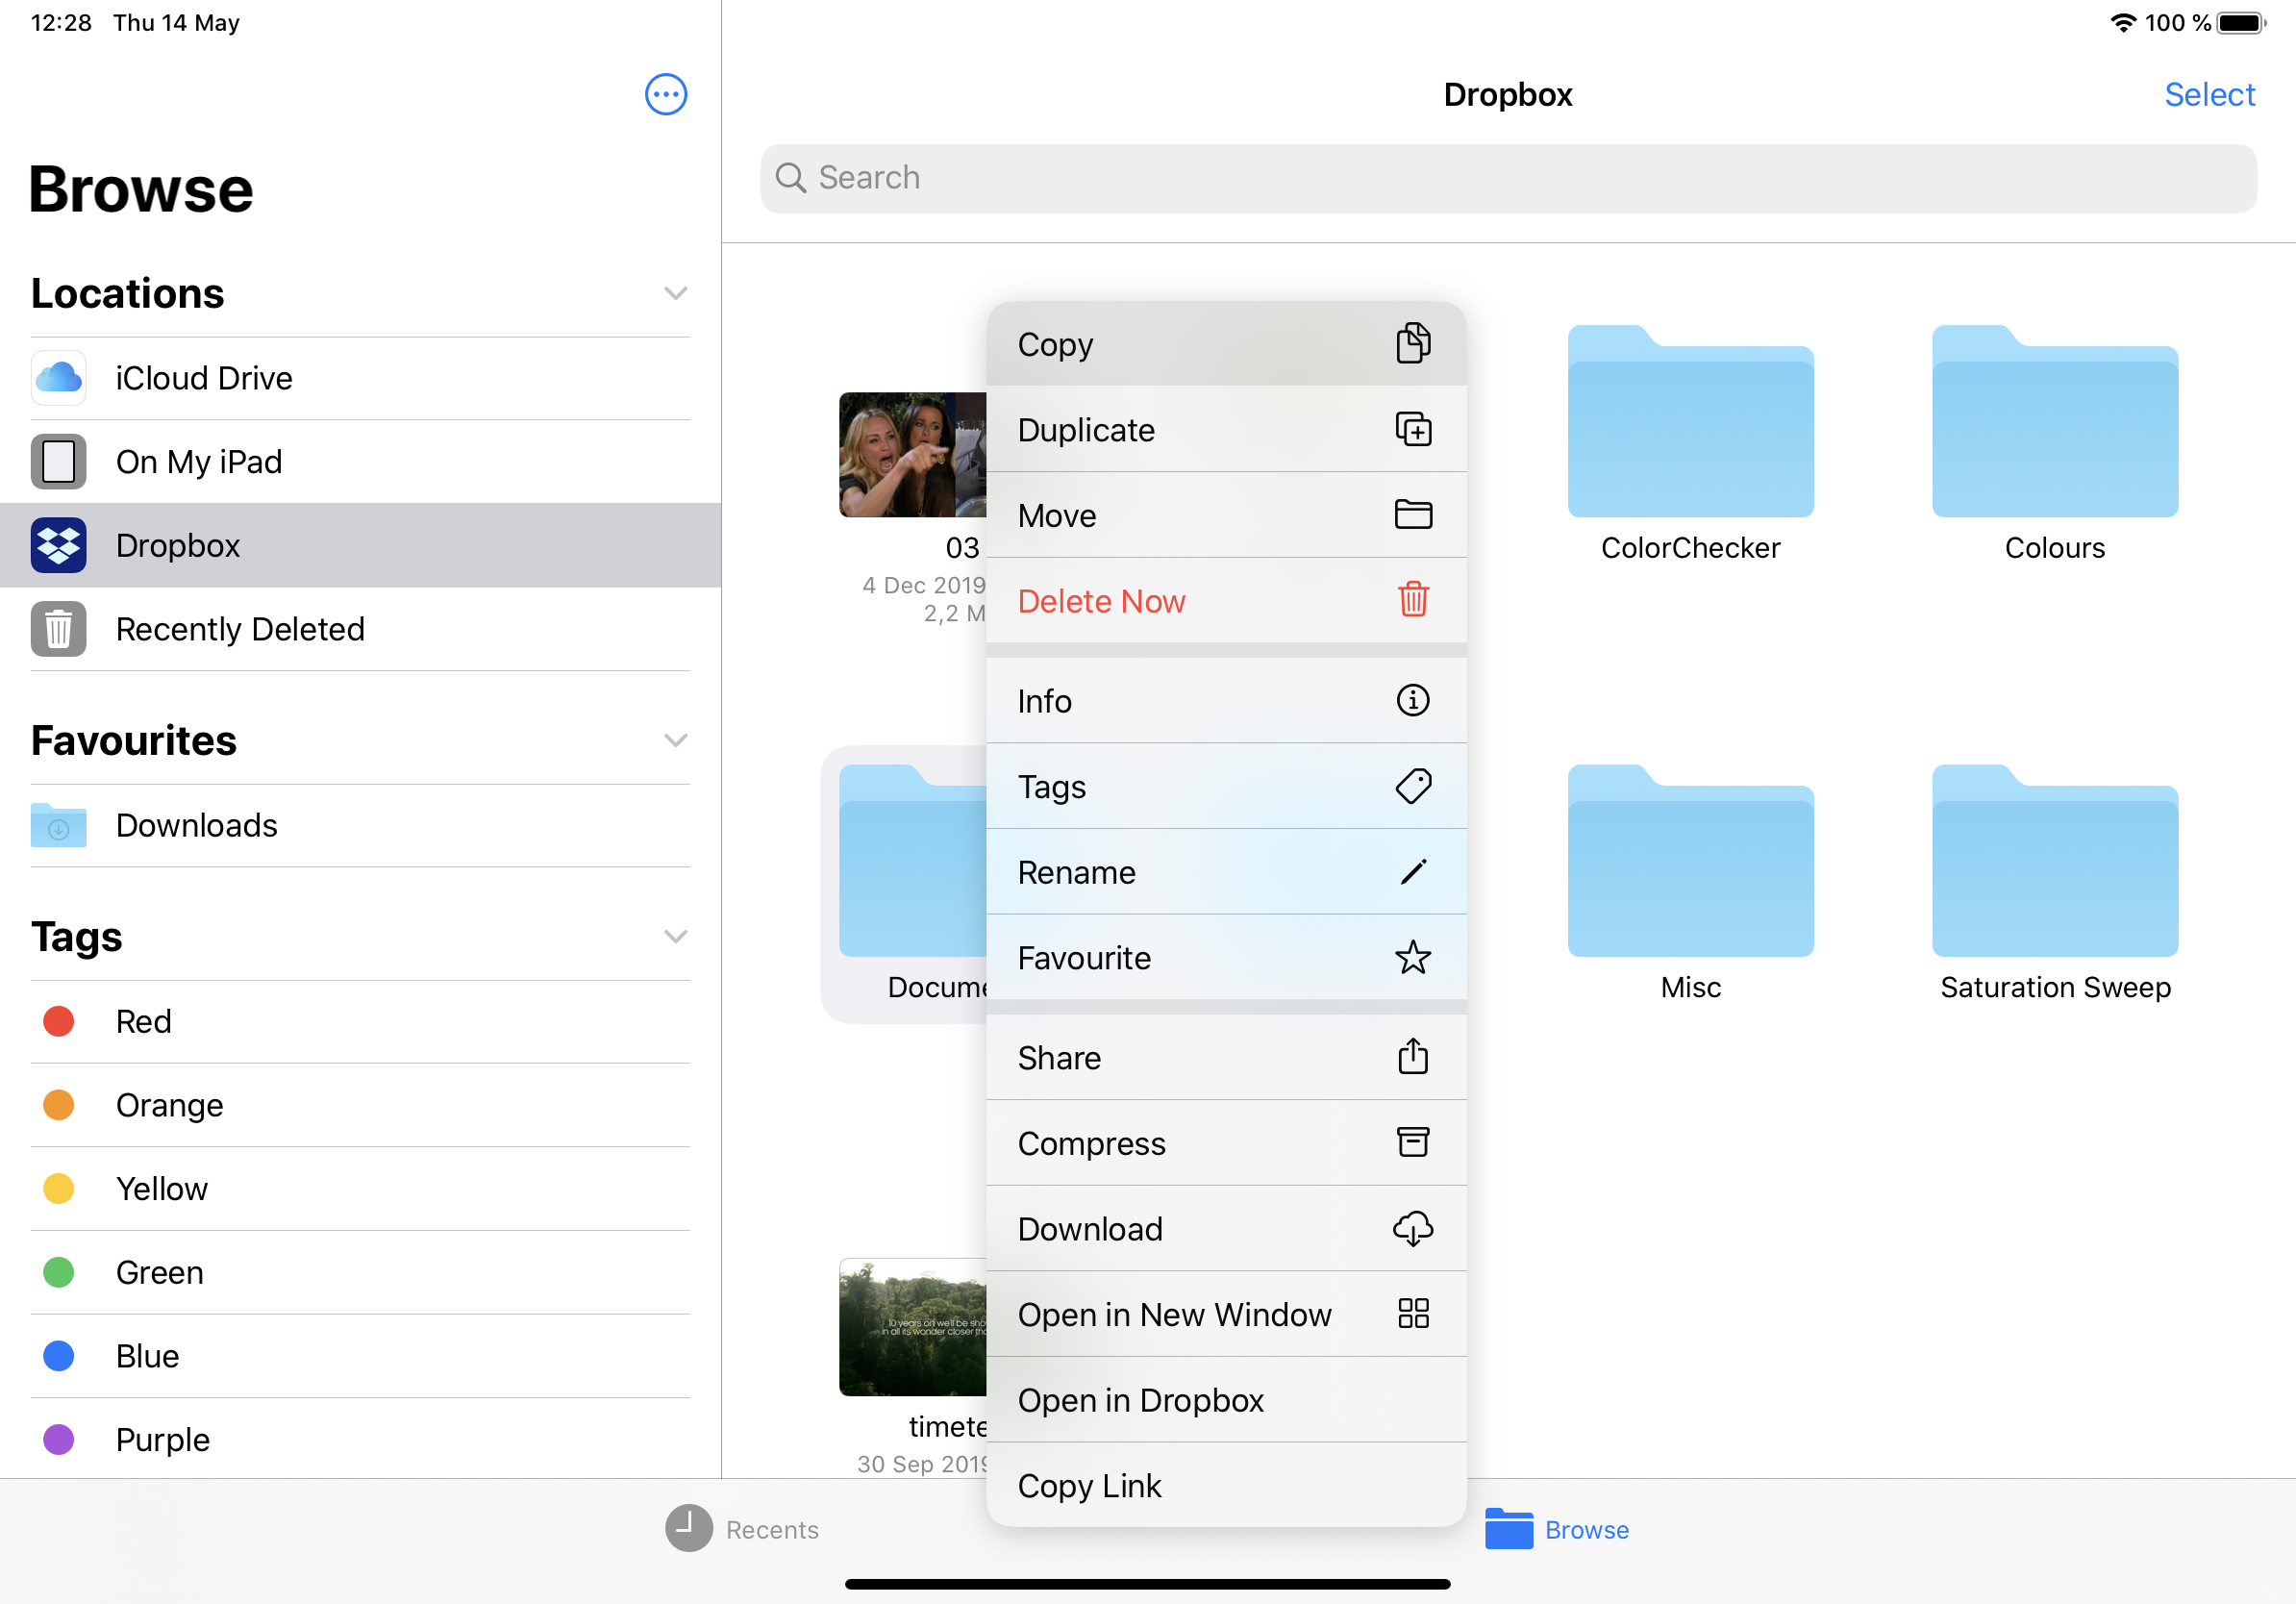Open the Saturation Sweep folder

(2055, 860)
